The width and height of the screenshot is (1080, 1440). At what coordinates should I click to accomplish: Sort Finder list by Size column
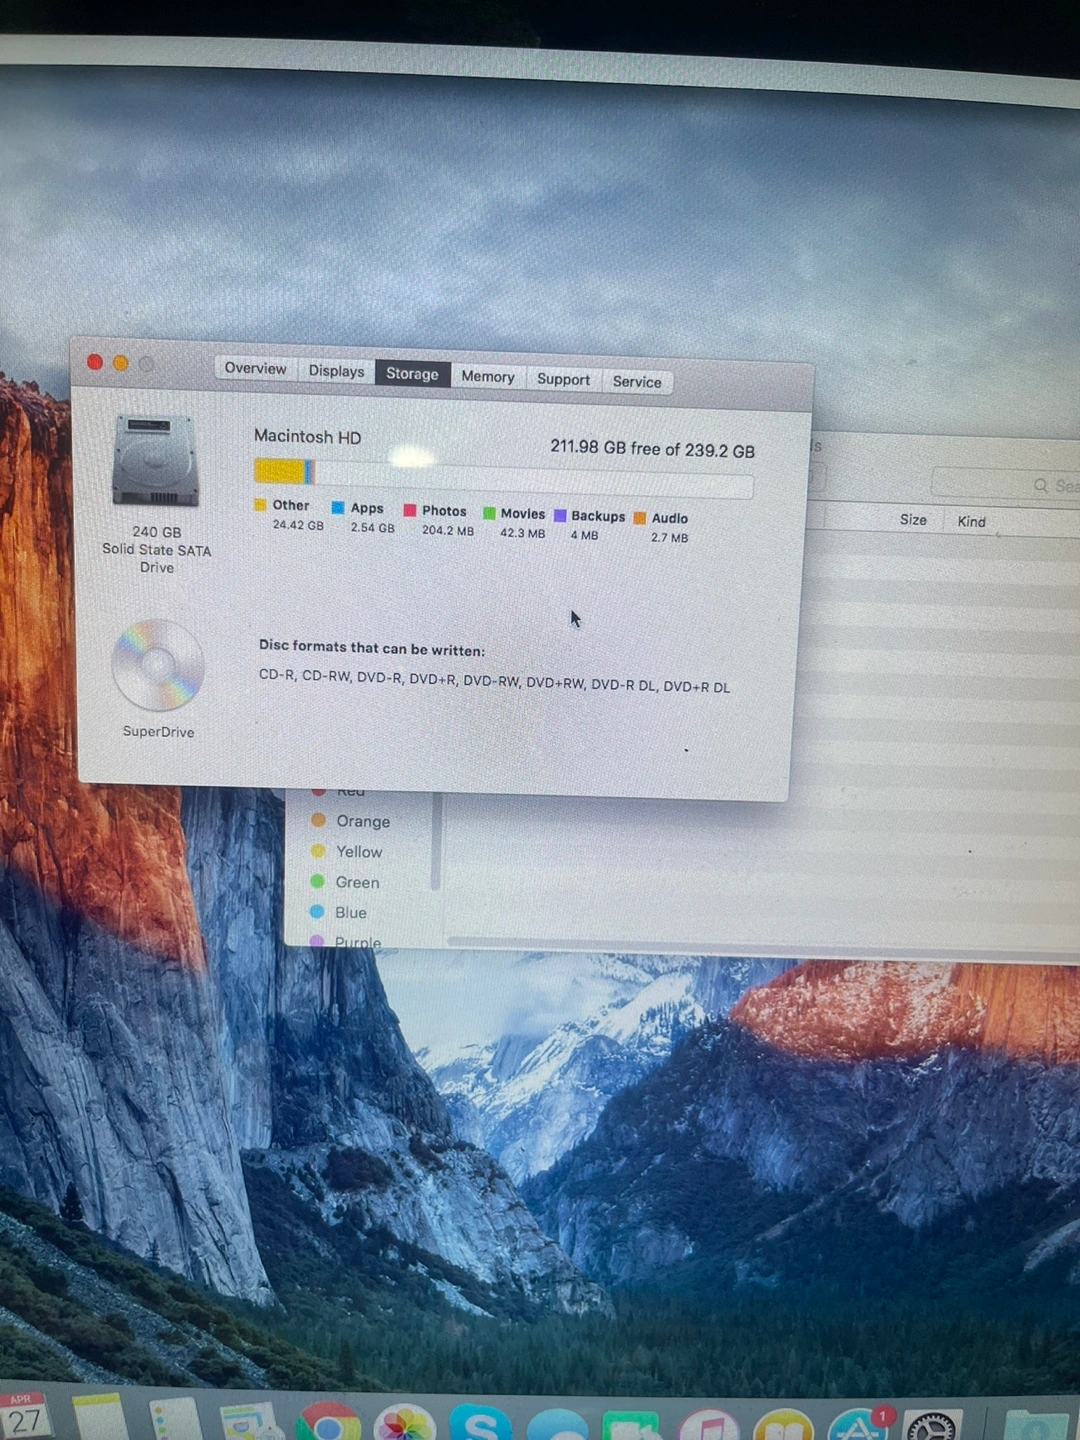912,520
